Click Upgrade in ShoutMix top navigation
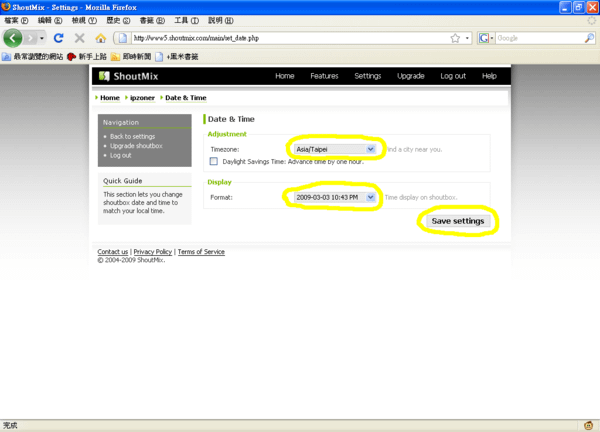This screenshot has height=432, width=600. (411, 76)
